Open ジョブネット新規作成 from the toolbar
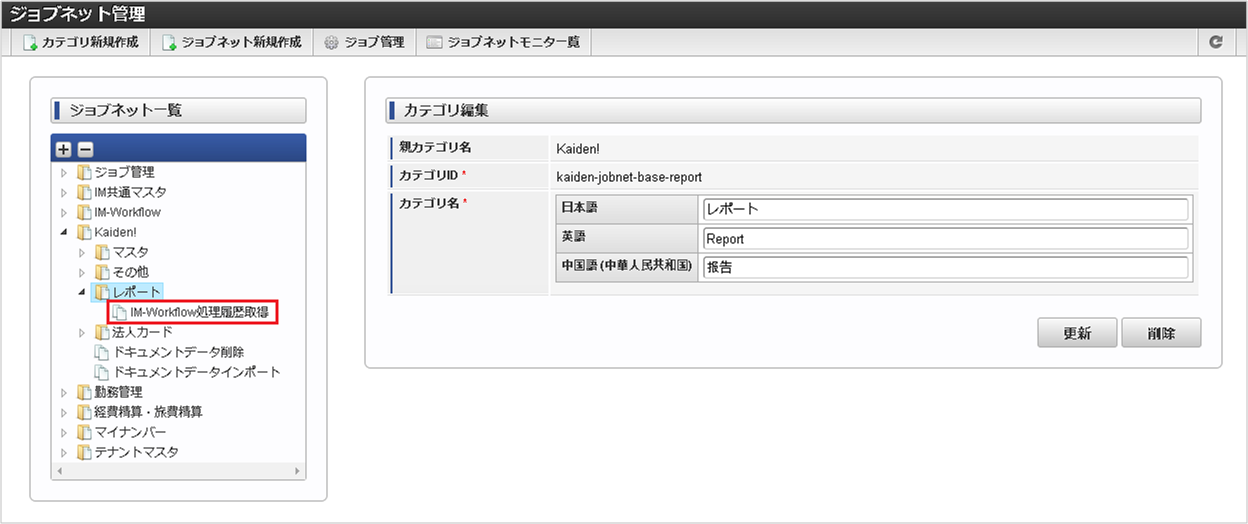Screen dimensions: 1248x524 pos(231,42)
